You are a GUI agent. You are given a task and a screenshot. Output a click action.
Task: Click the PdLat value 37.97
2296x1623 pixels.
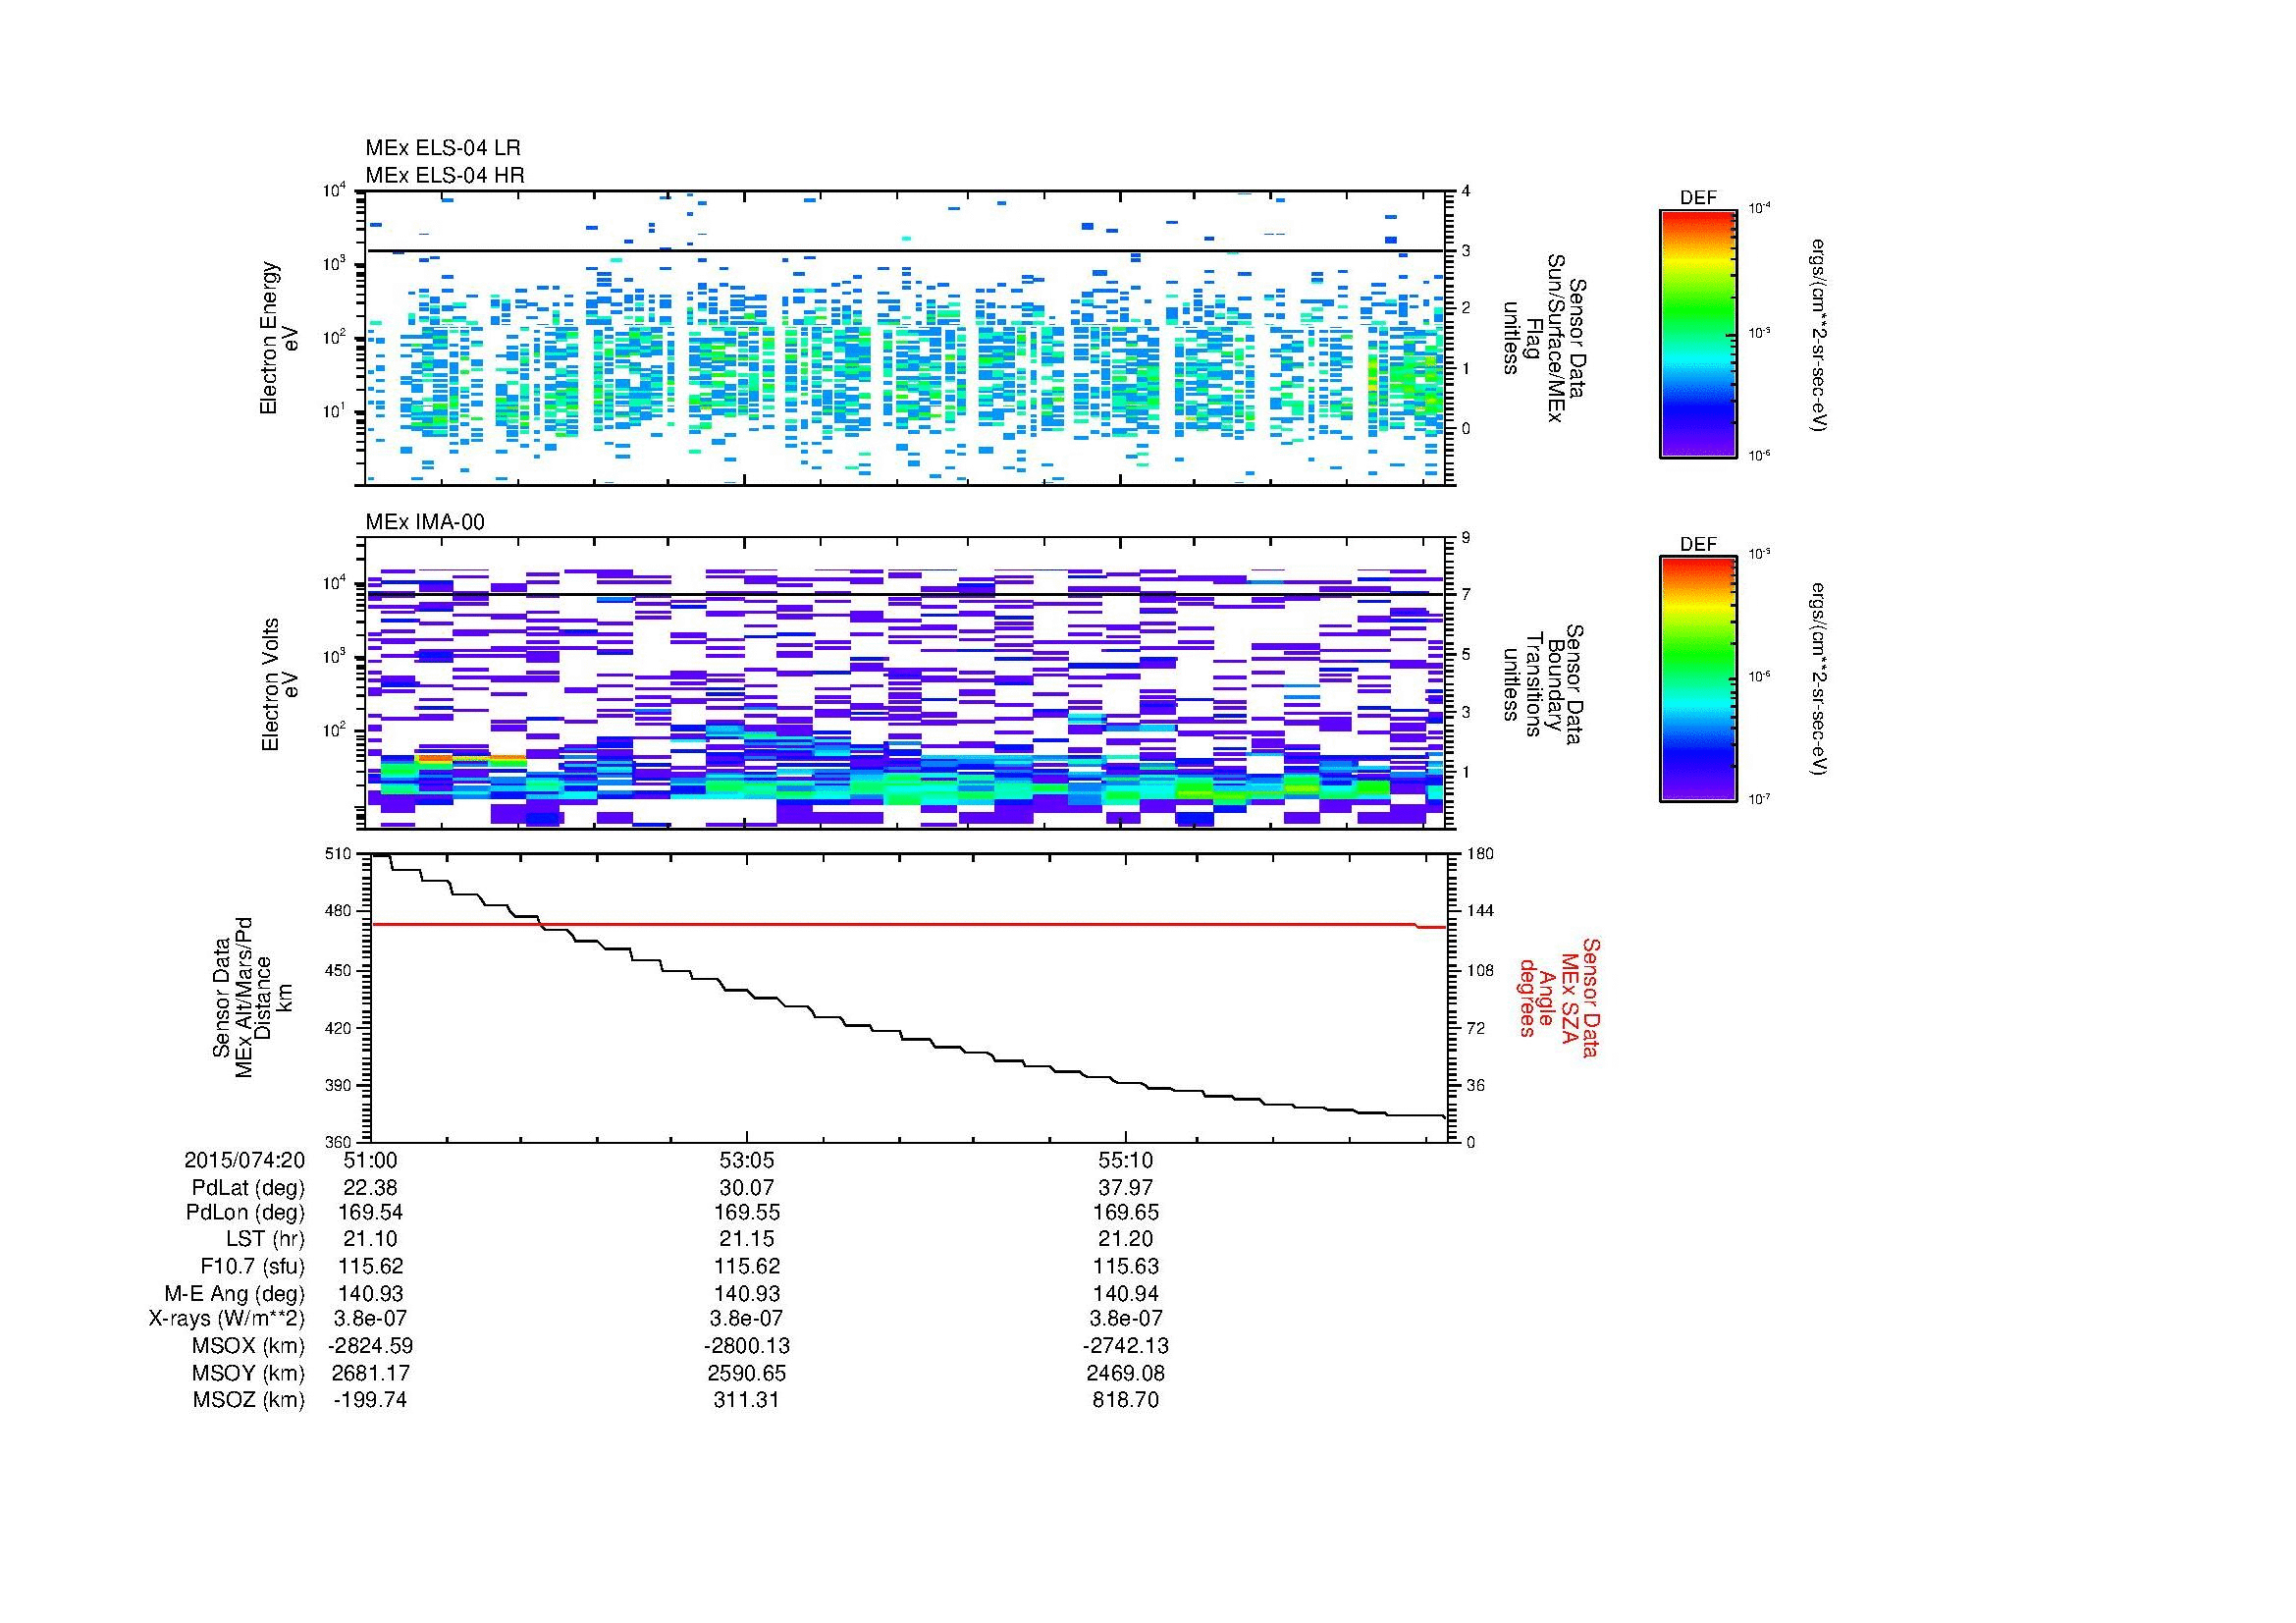1126,1188
